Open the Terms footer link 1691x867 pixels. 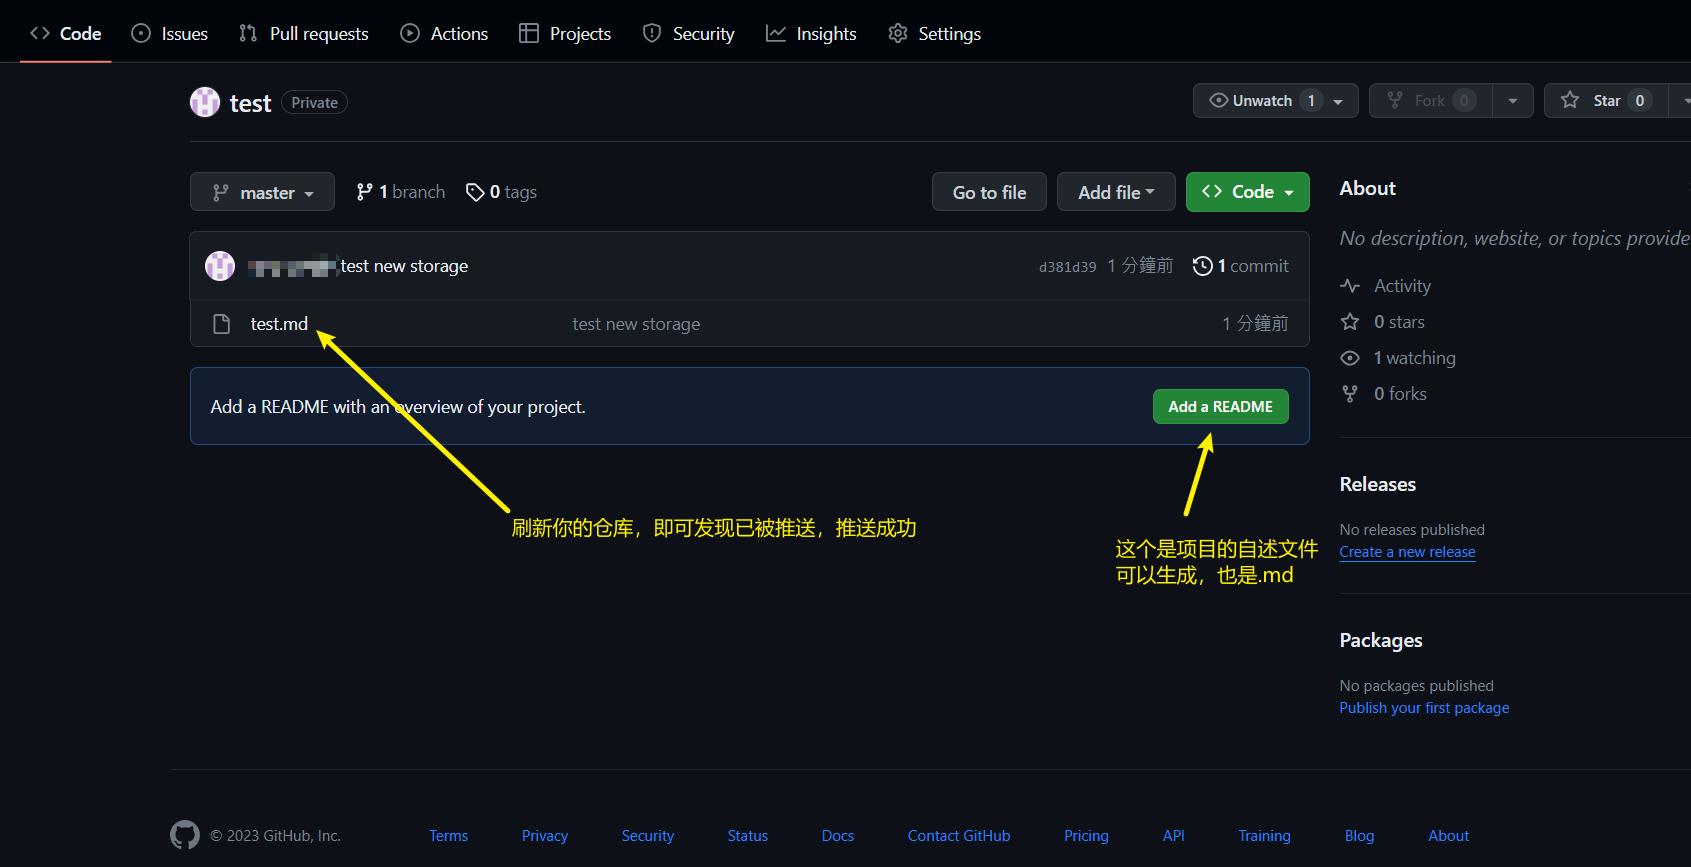tap(448, 836)
